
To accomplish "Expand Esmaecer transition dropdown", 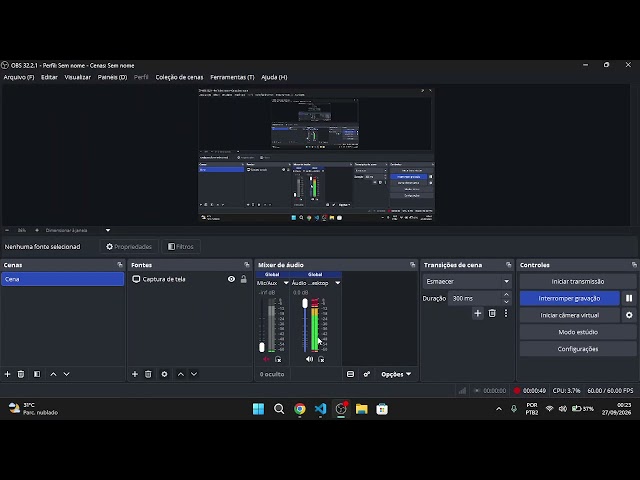I will coord(507,281).
